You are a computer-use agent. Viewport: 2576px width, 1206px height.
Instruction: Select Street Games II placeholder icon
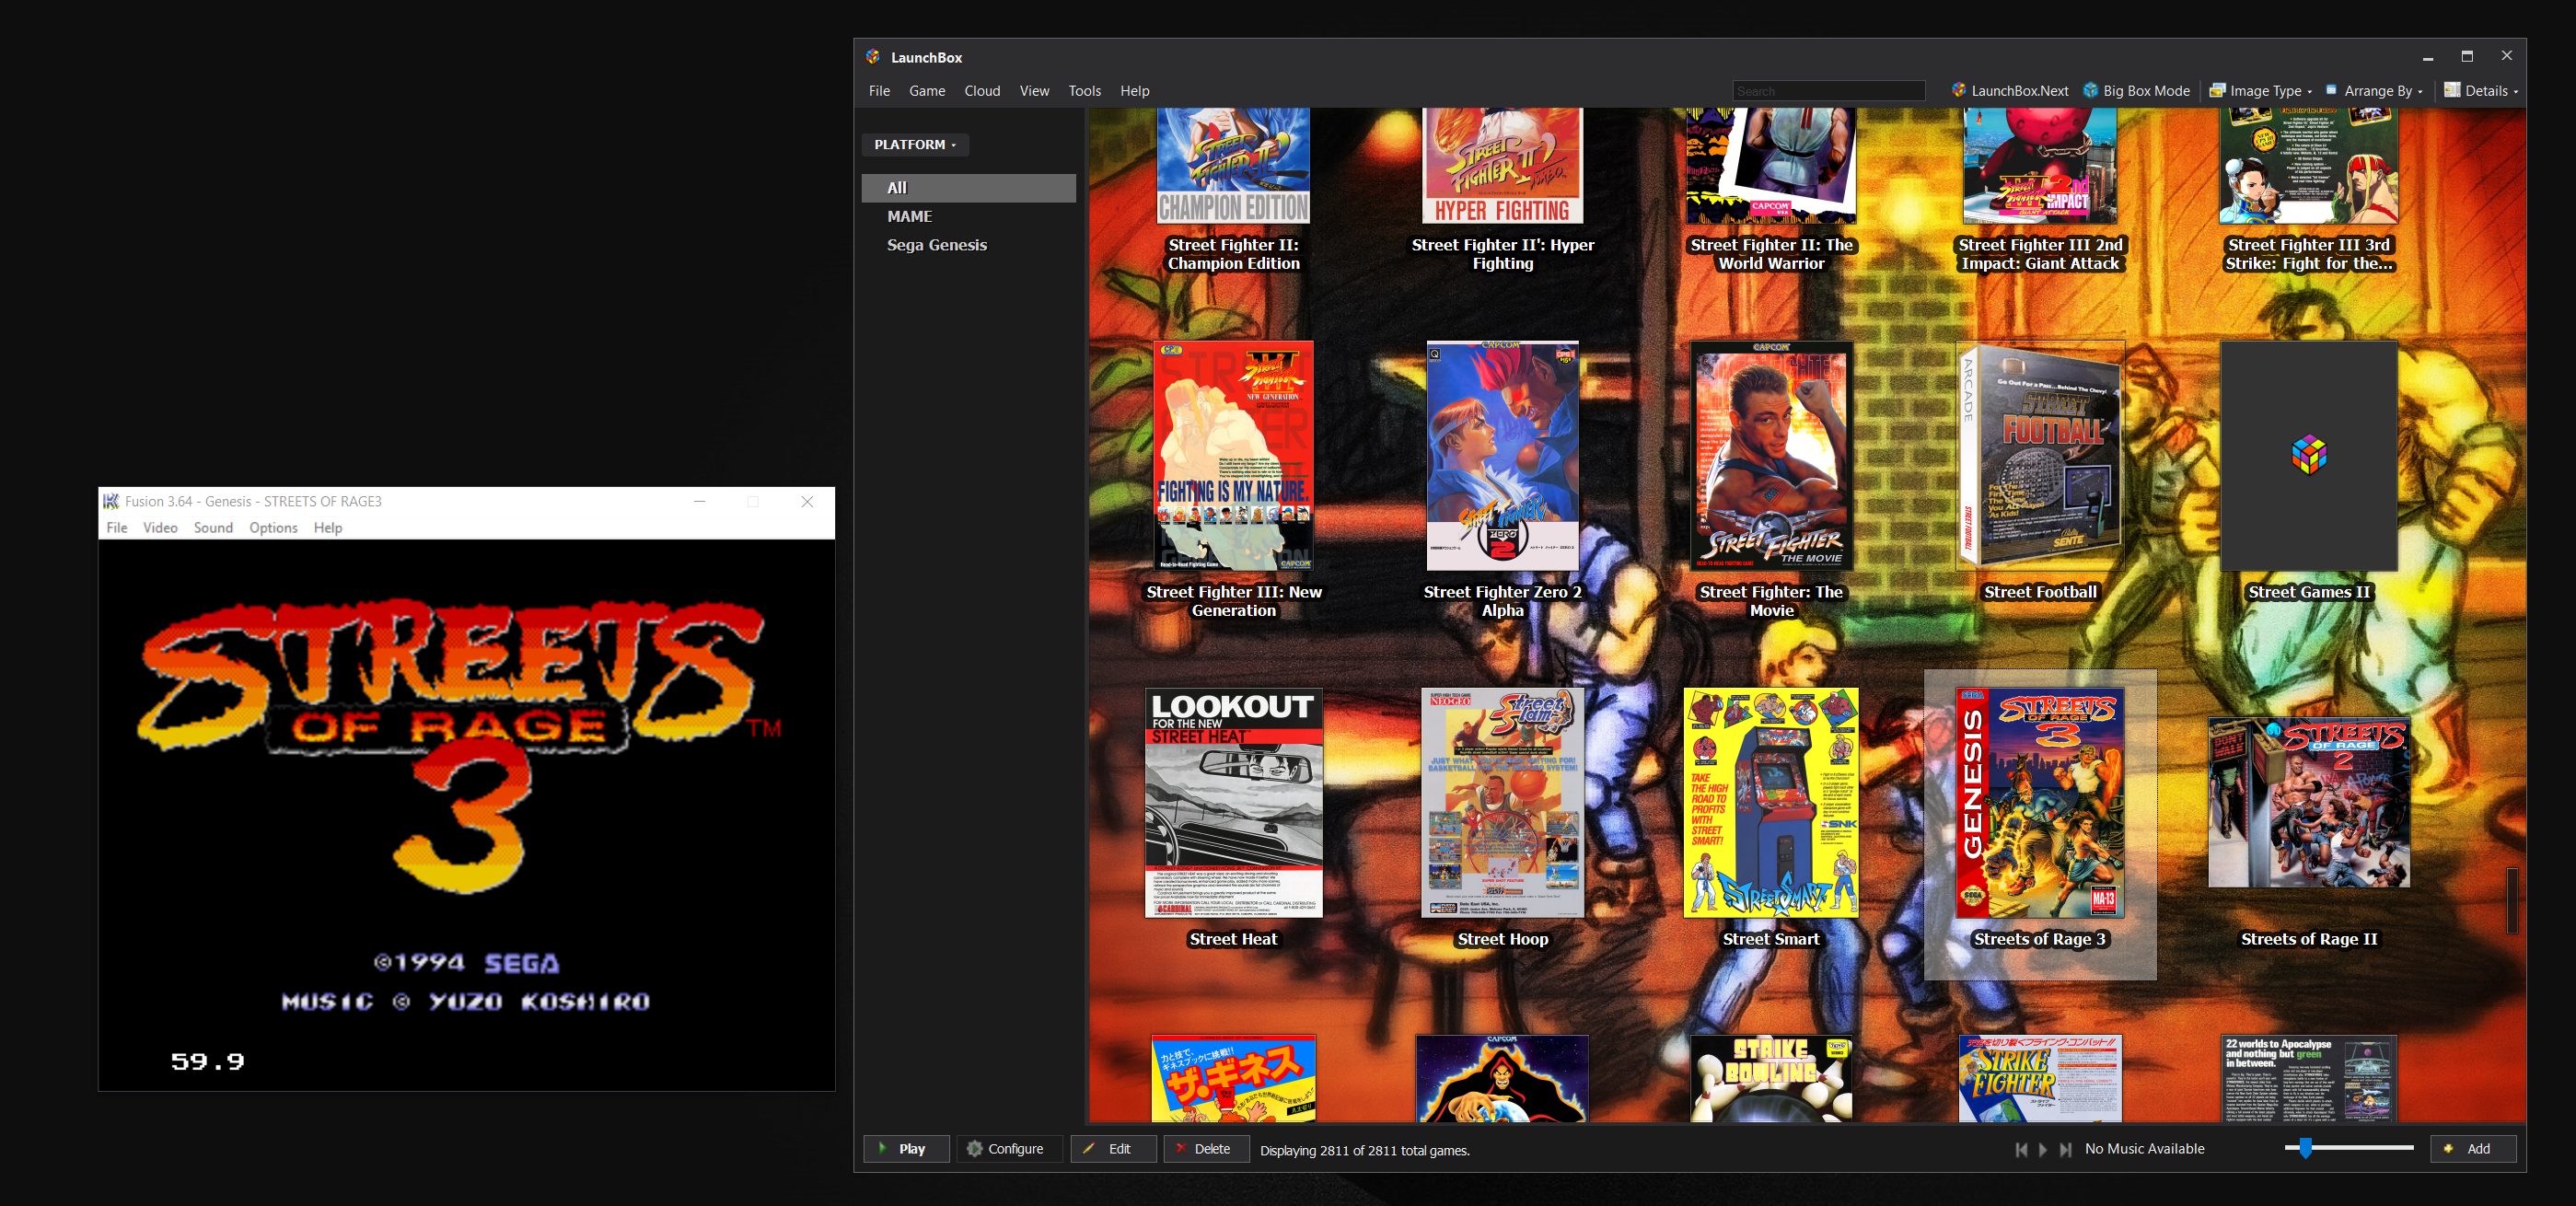click(x=2308, y=456)
